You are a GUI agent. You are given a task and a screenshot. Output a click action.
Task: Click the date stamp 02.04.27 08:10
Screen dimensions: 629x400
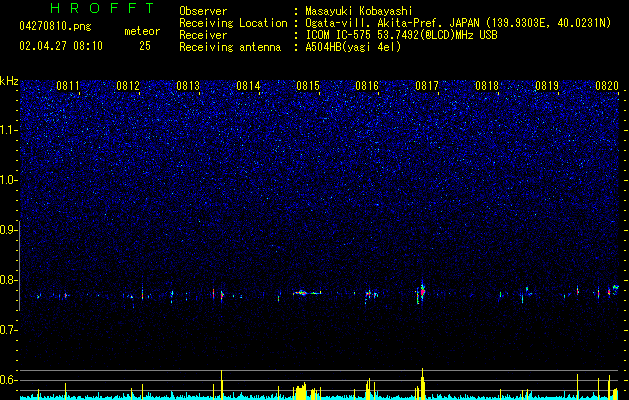tap(61, 46)
